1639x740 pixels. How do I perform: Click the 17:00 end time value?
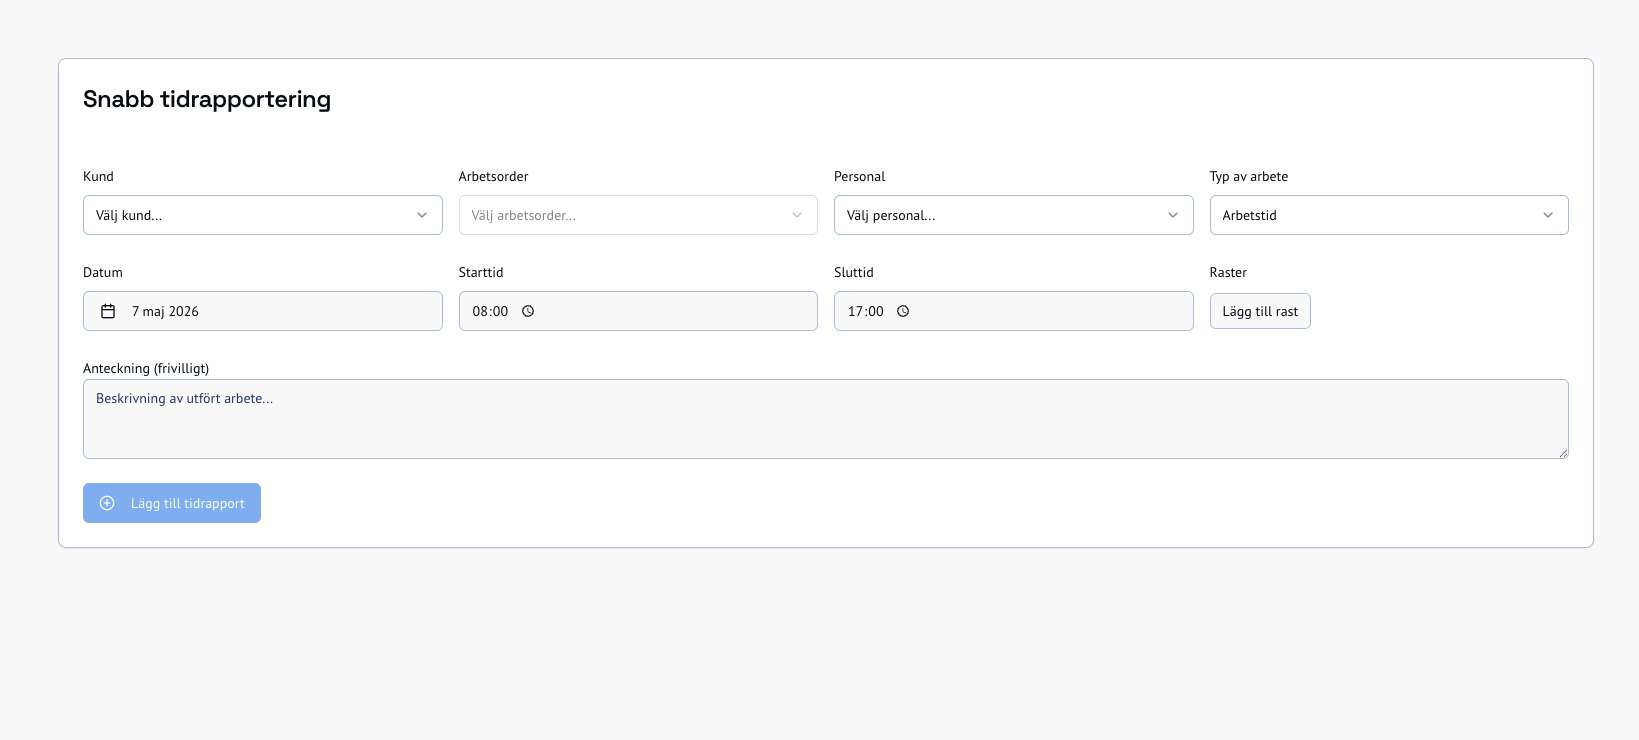click(x=866, y=311)
